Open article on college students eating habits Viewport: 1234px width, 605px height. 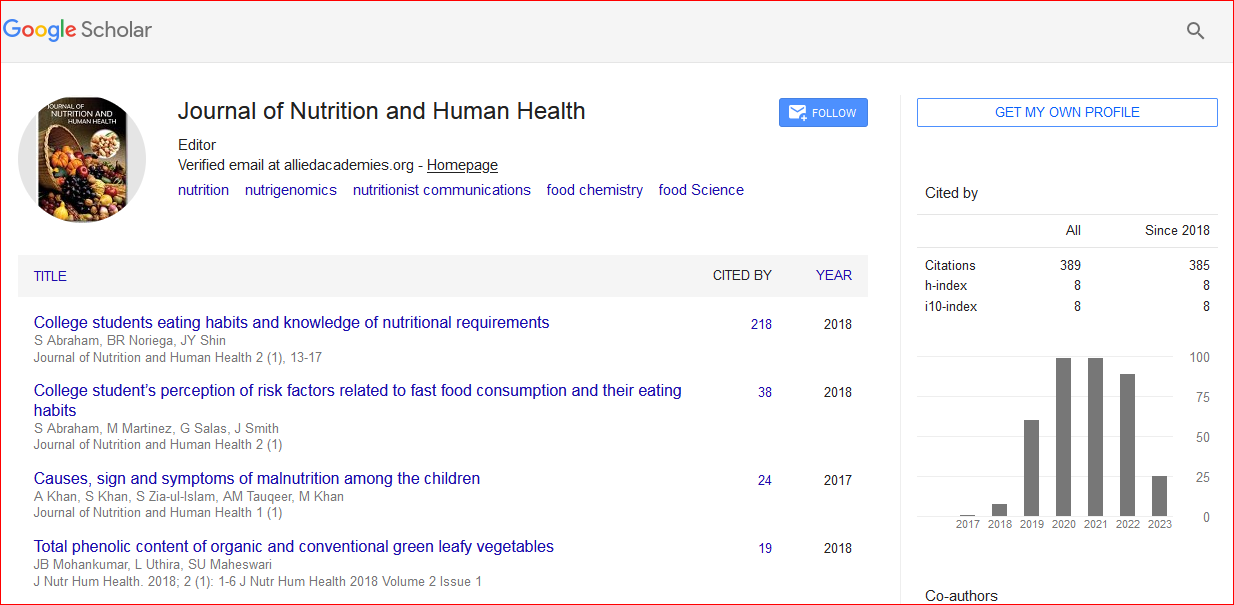click(291, 323)
